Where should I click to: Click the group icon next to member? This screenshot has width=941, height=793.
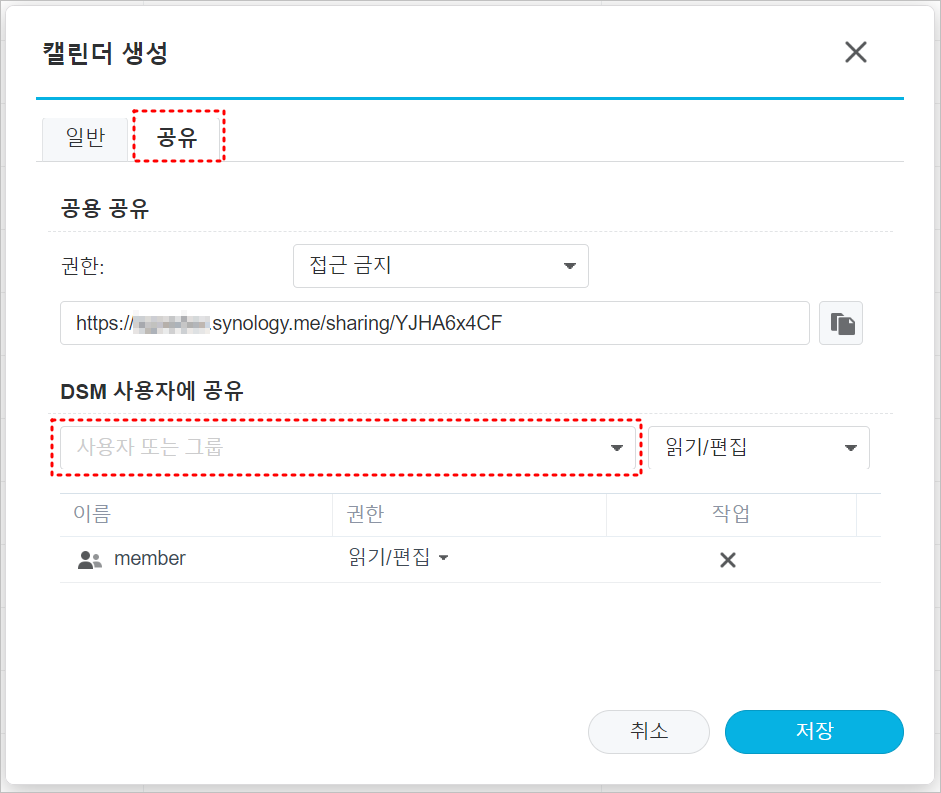90,559
